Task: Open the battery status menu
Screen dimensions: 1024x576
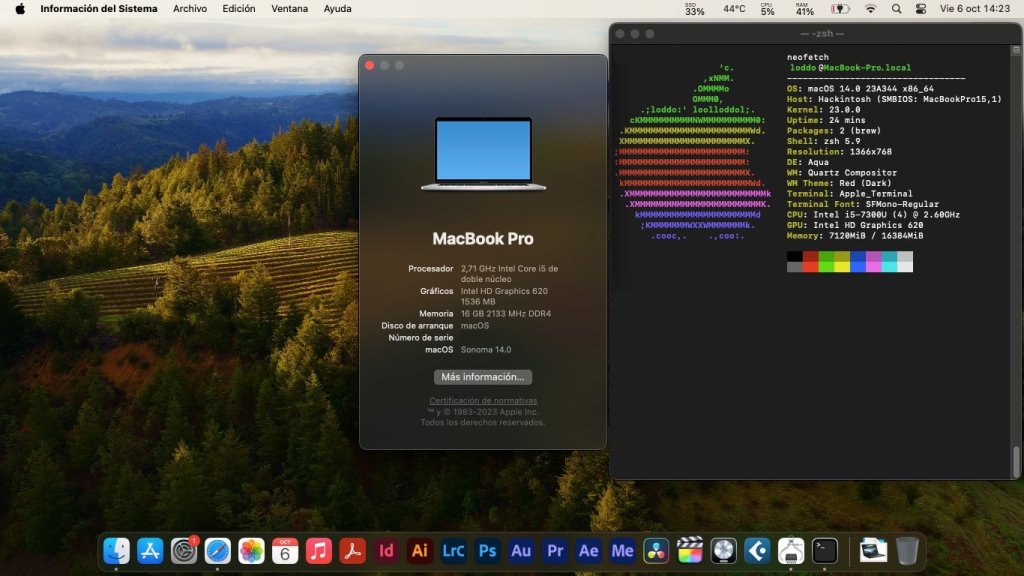Action: (840, 9)
